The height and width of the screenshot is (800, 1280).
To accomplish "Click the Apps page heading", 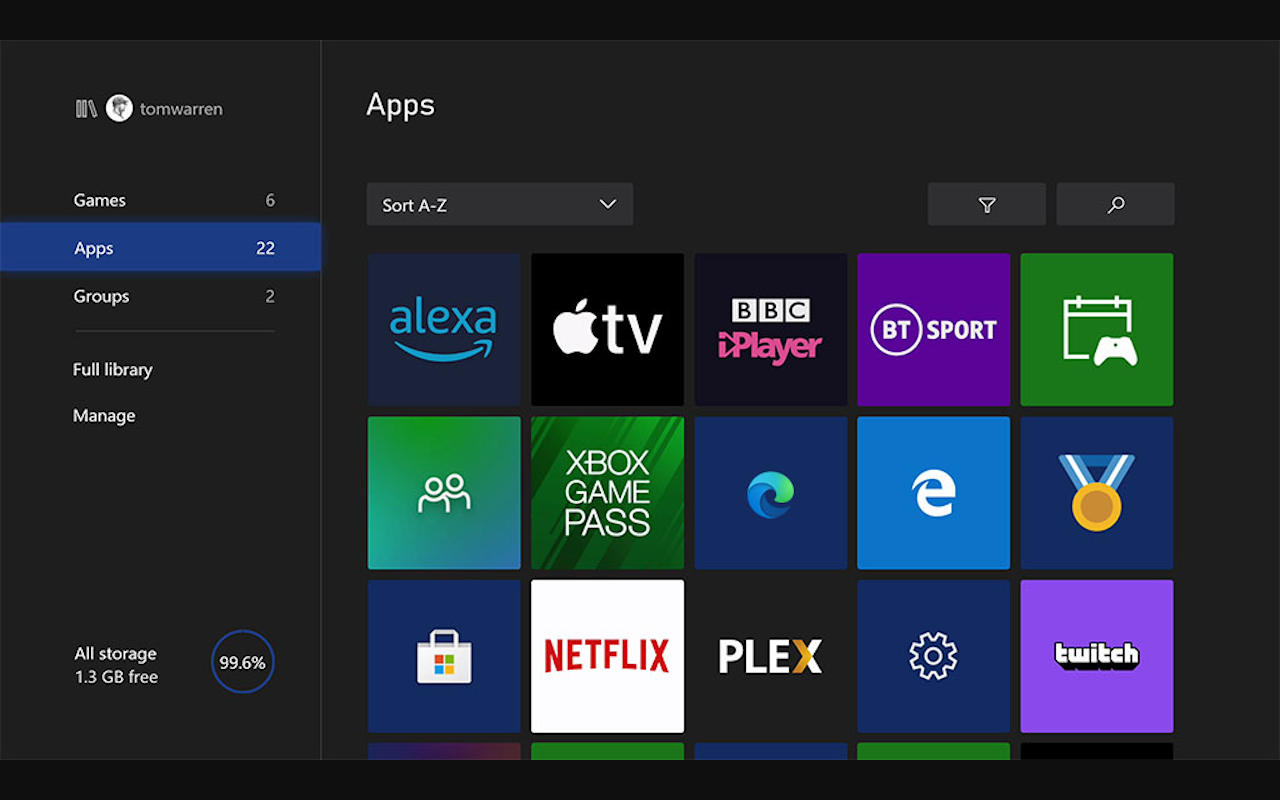I will tap(400, 105).
